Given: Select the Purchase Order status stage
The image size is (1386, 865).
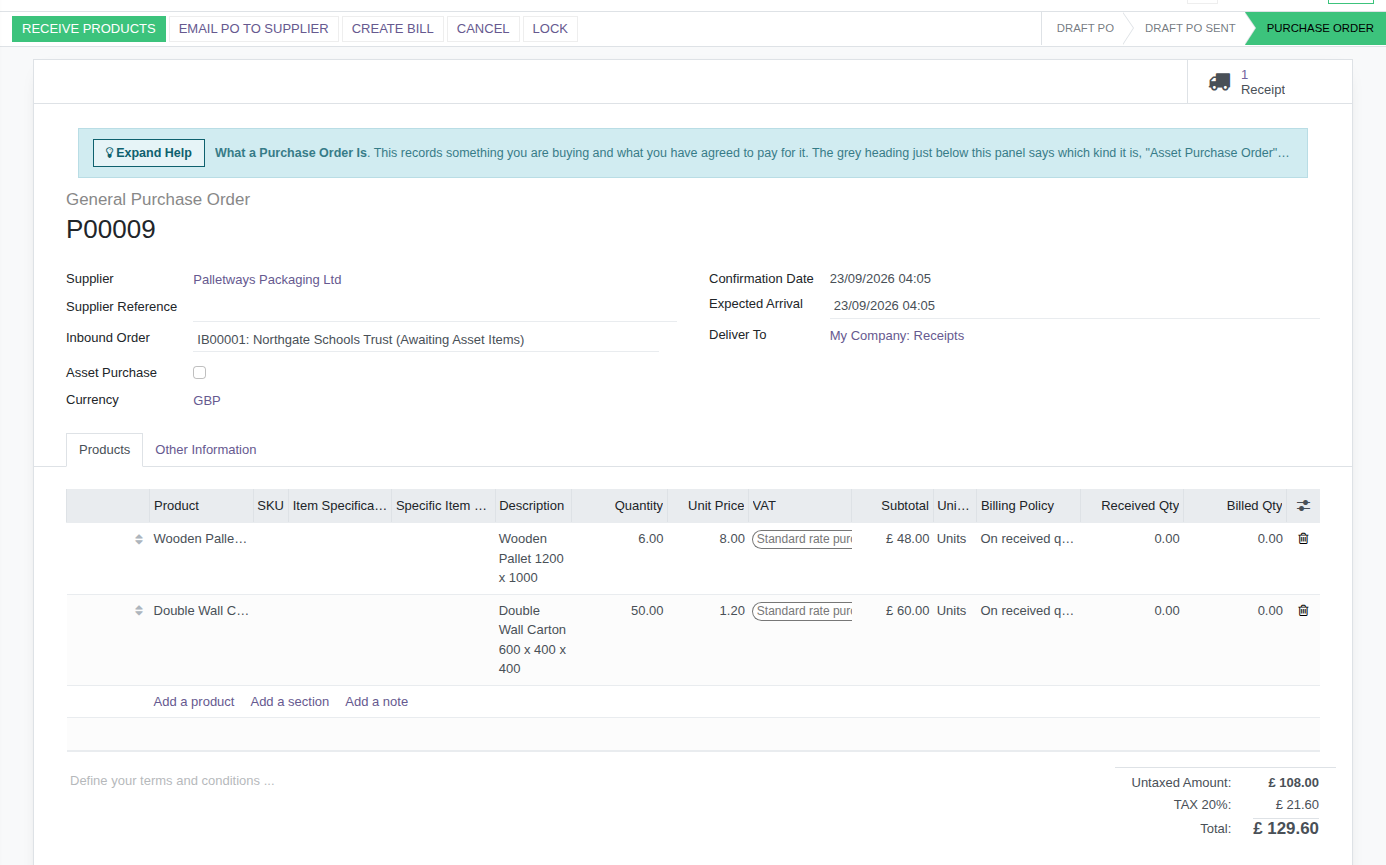Looking at the screenshot, I should pos(1320,28).
